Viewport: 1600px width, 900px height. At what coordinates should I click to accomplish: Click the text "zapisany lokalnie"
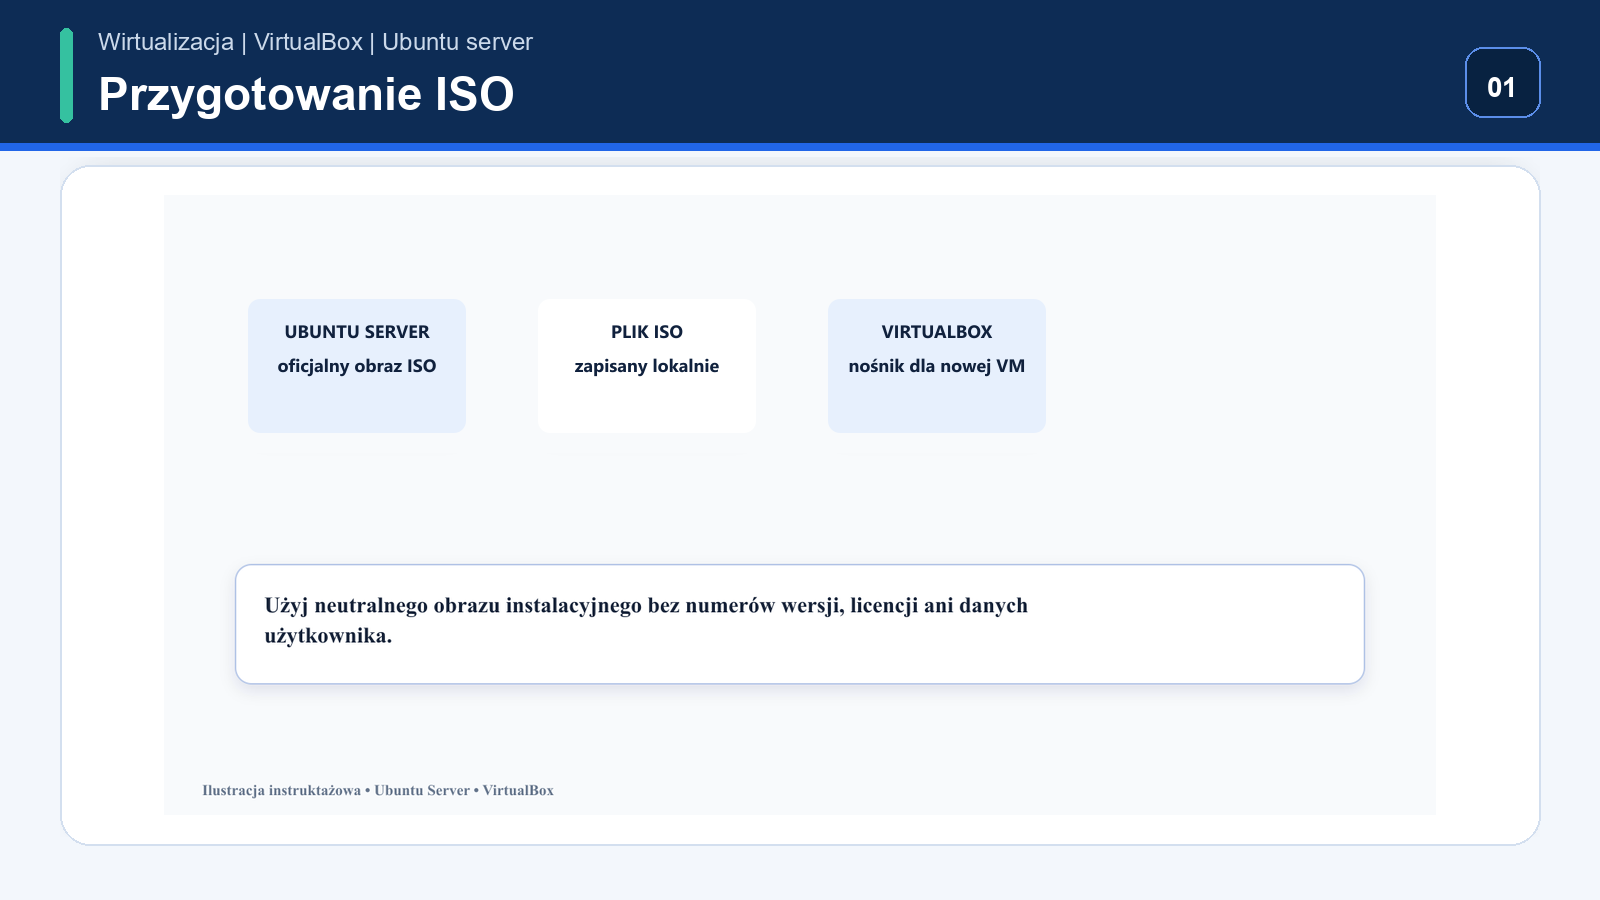point(647,366)
